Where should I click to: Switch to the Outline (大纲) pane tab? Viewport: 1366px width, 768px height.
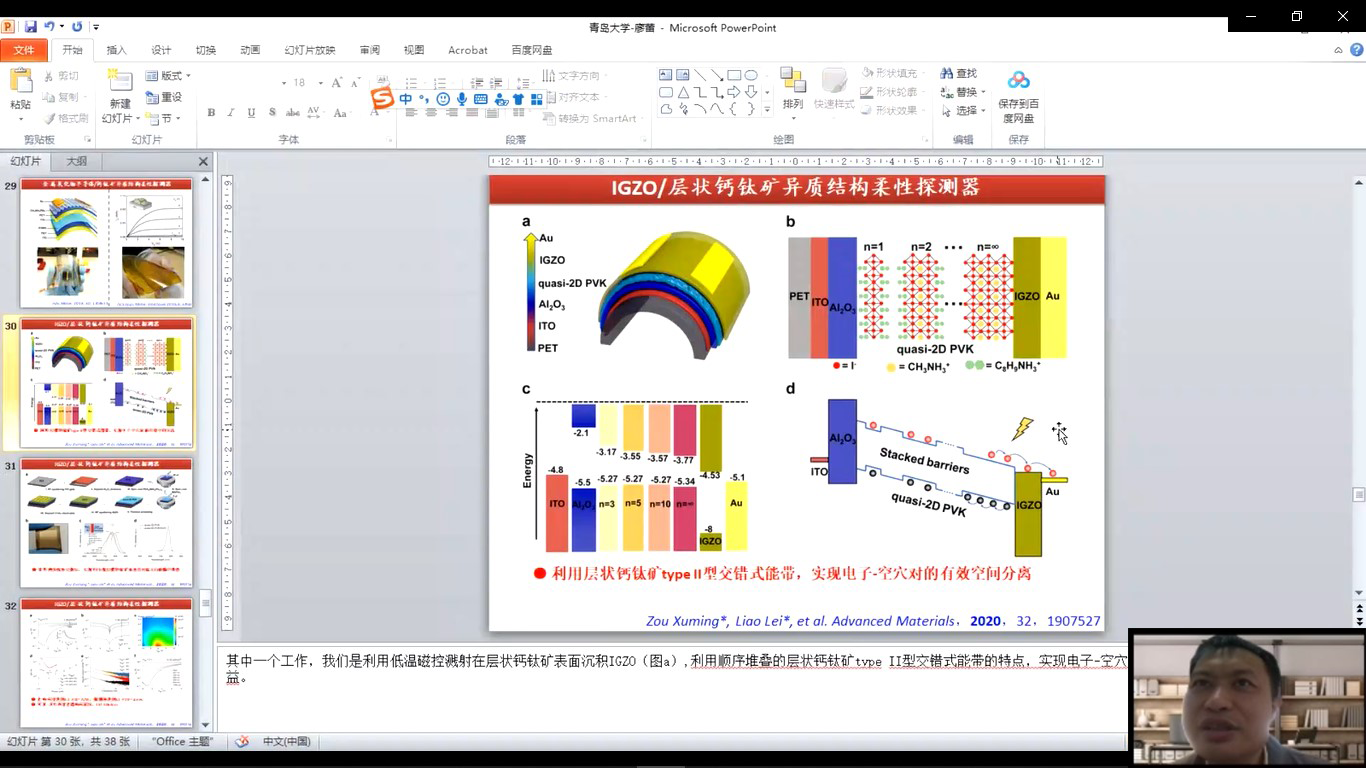click(77, 161)
